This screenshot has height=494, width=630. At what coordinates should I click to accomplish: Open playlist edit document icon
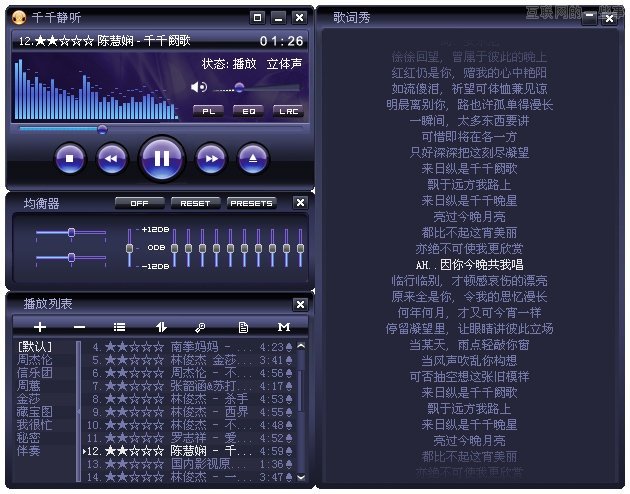coord(243,327)
